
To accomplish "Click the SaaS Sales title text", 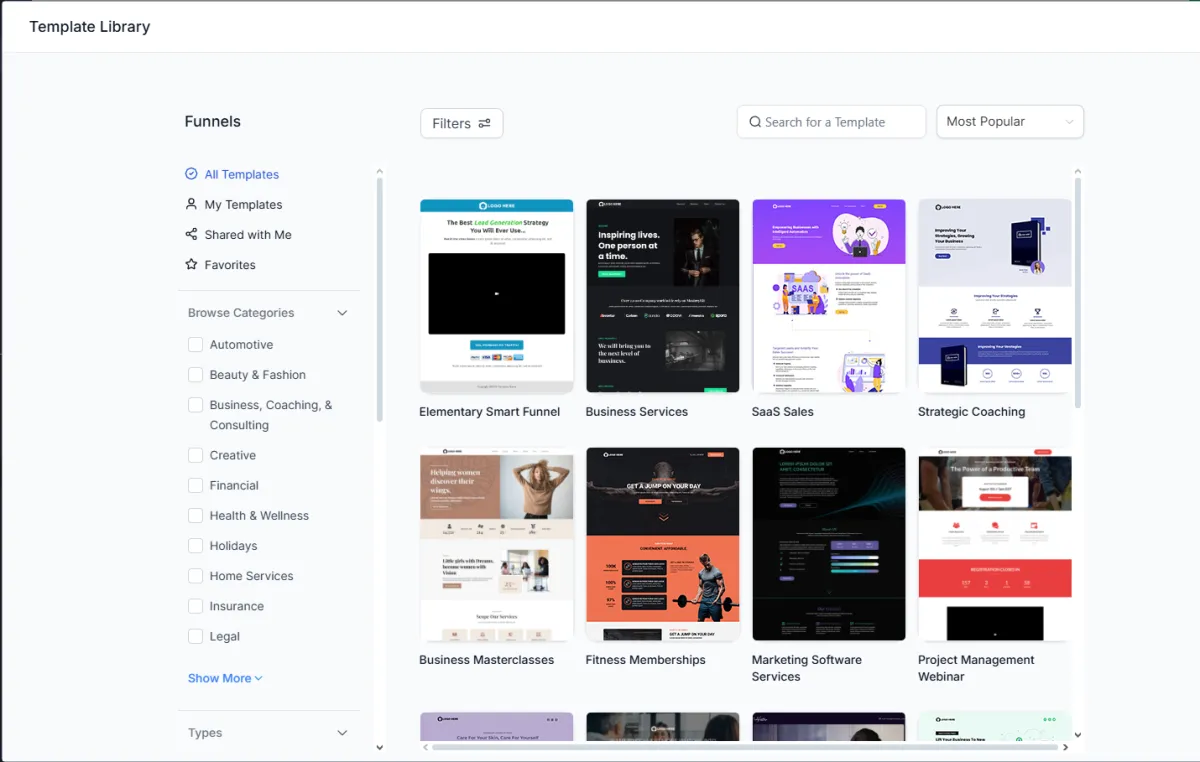I will pyautogui.click(x=783, y=412).
